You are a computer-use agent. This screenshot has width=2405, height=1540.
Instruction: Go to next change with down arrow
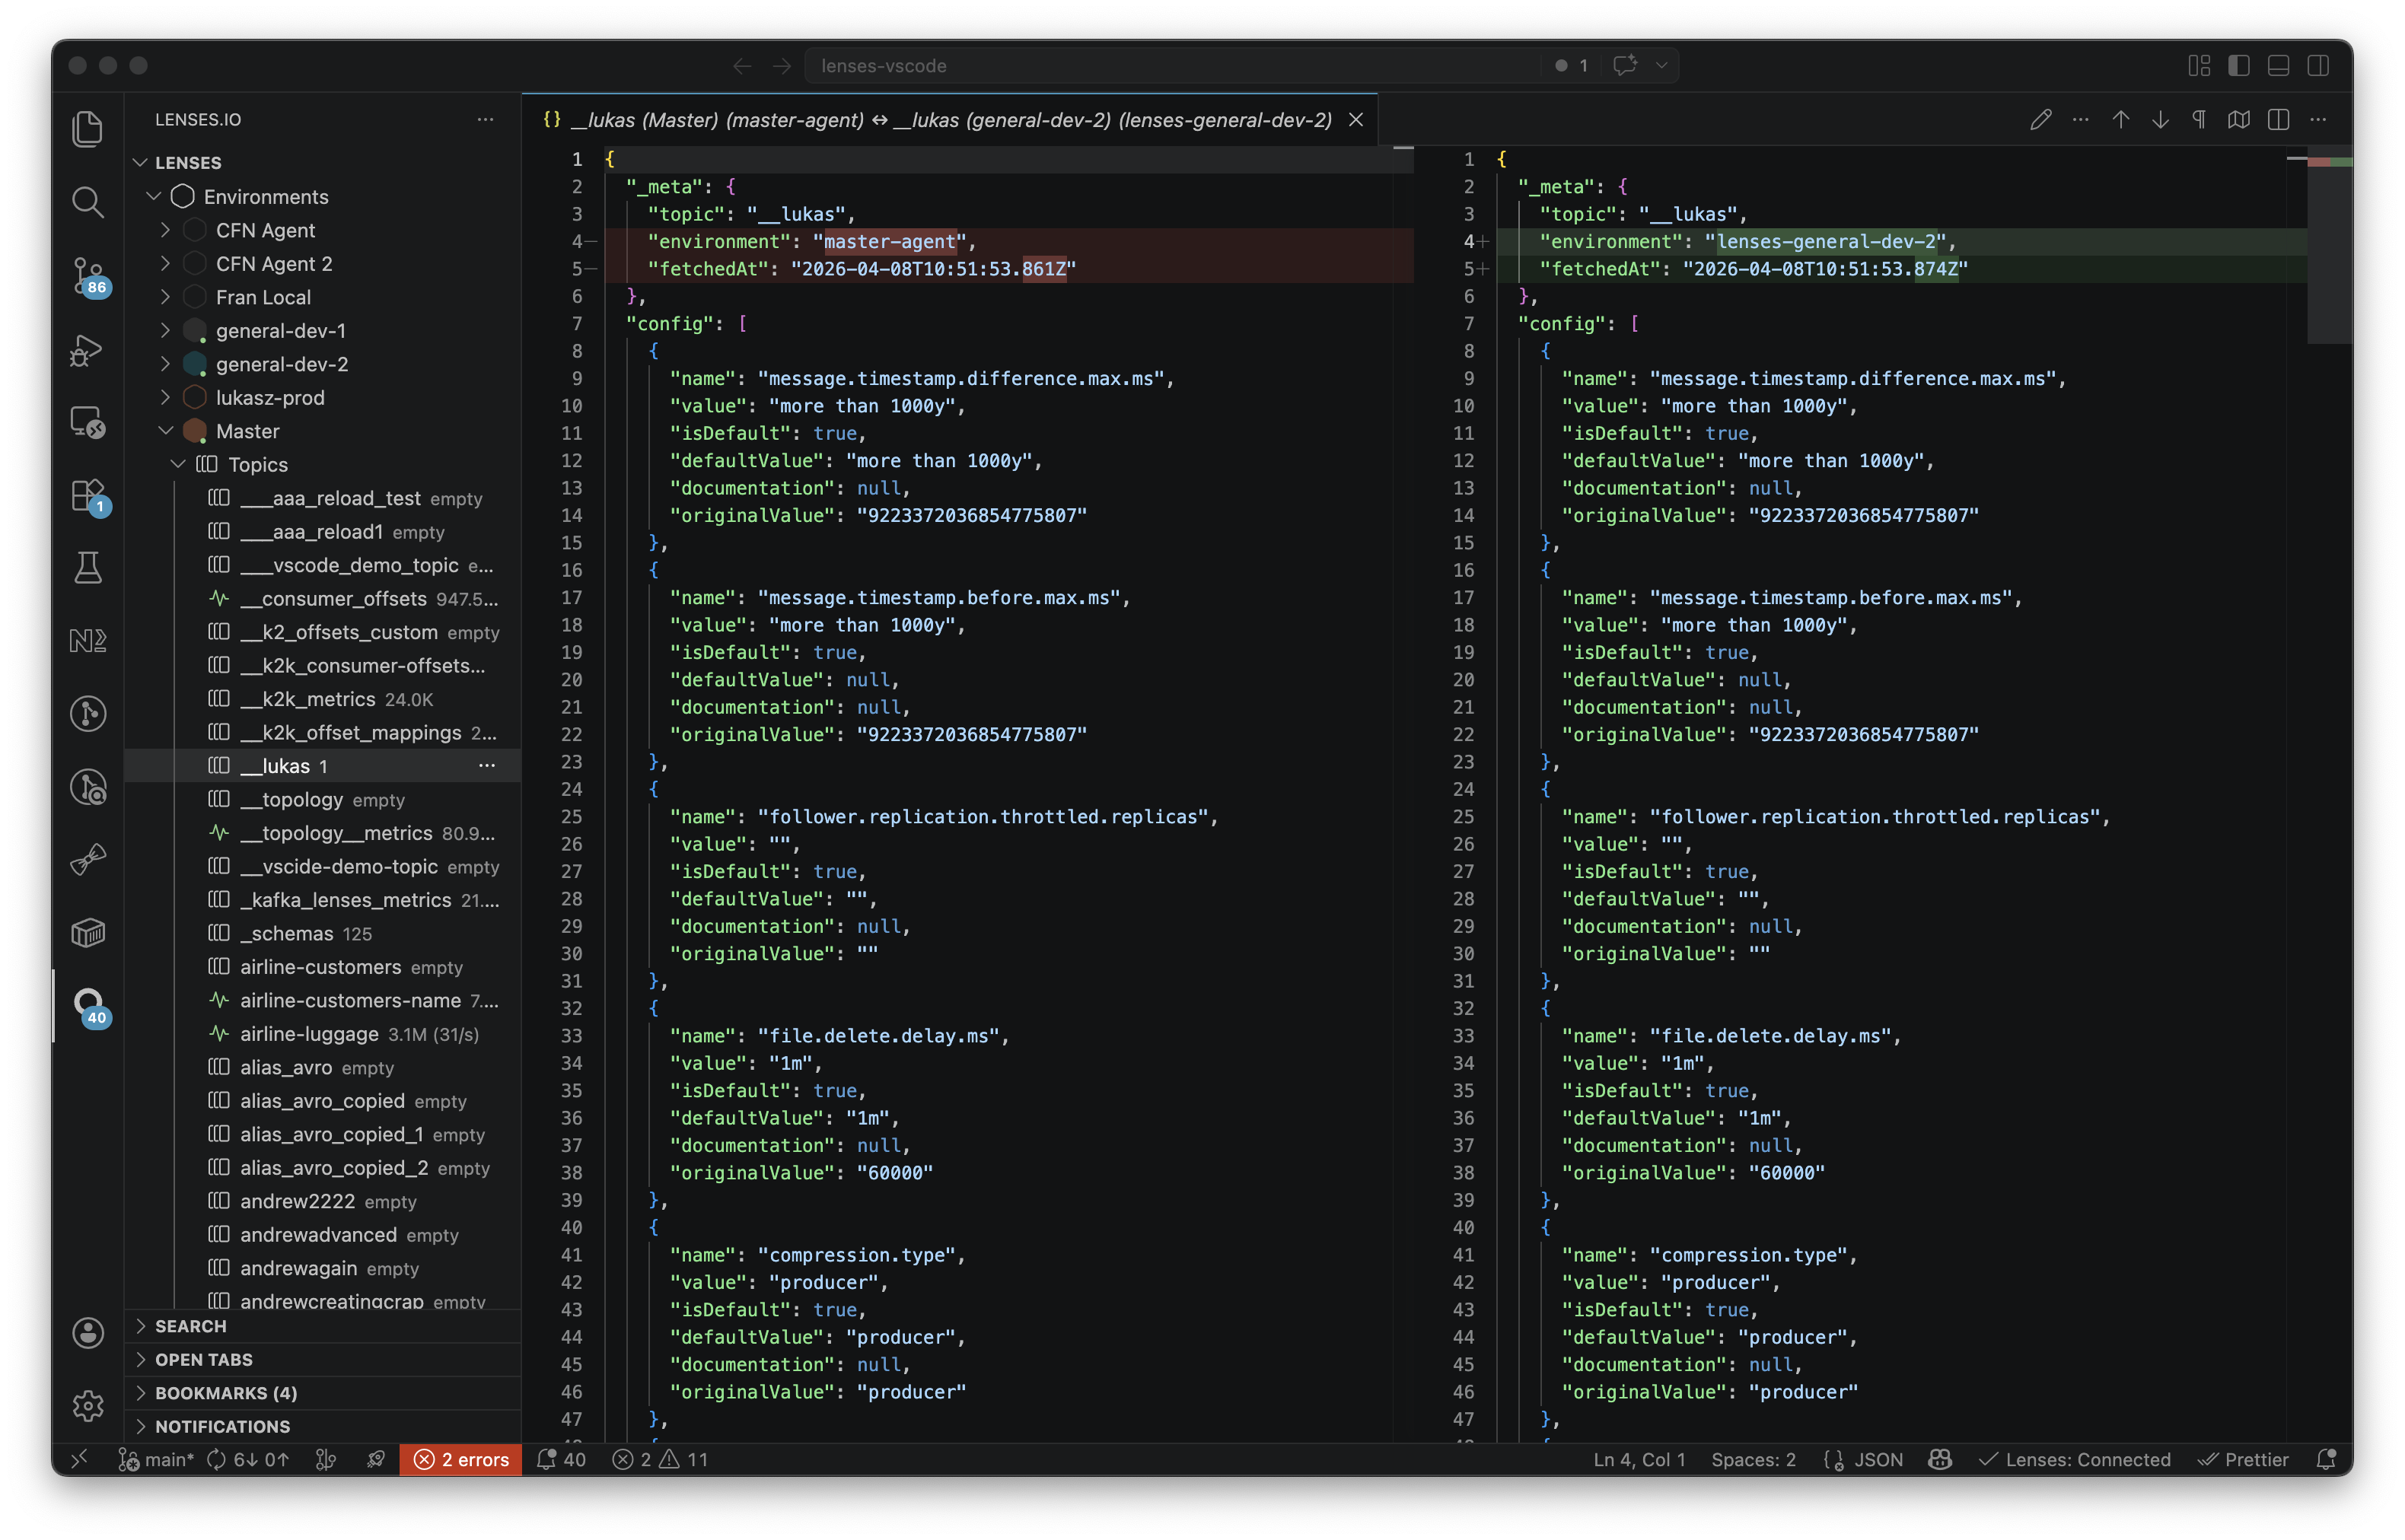coord(2160,120)
